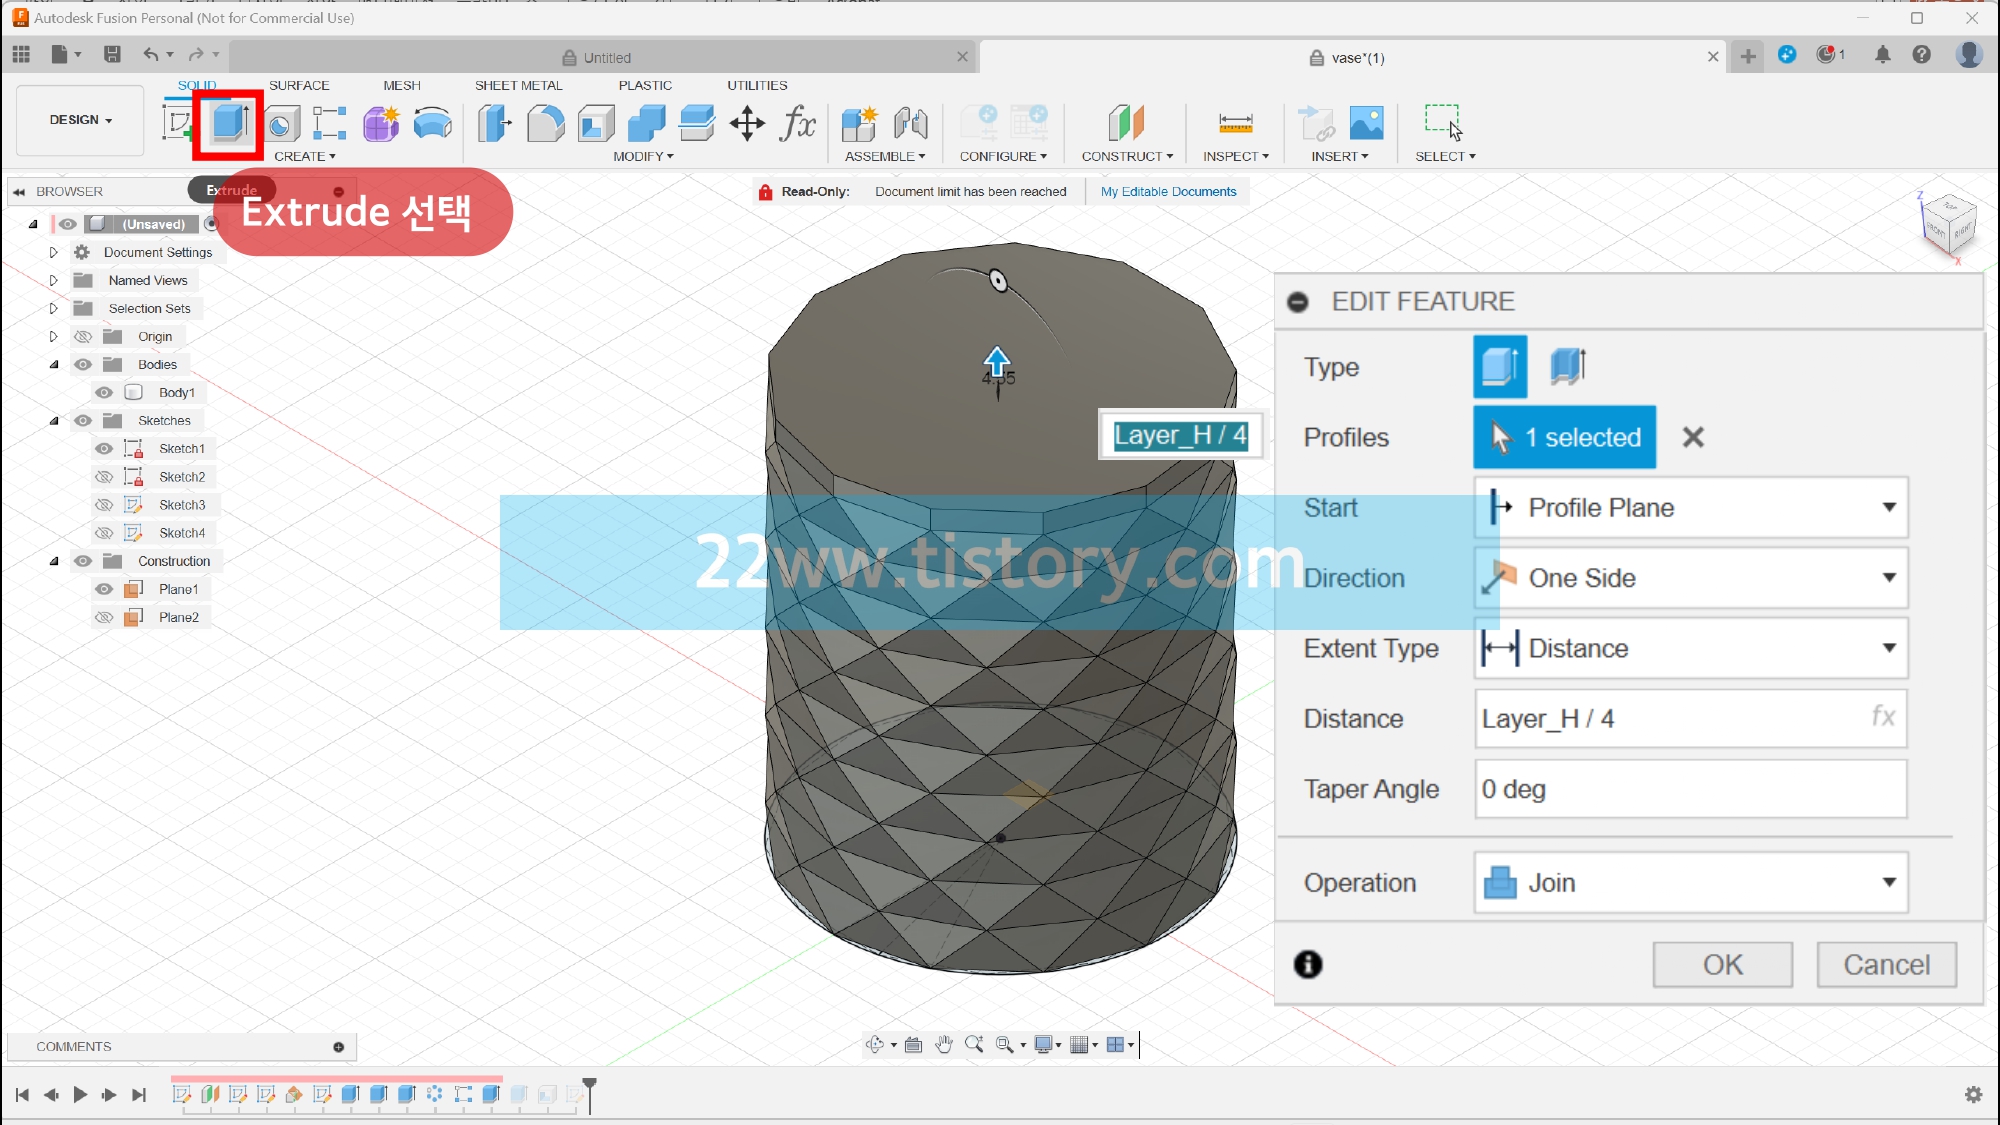Show Sketch3 using its eye icon
The height and width of the screenshot is (1125, 2000).
point(104,505)
